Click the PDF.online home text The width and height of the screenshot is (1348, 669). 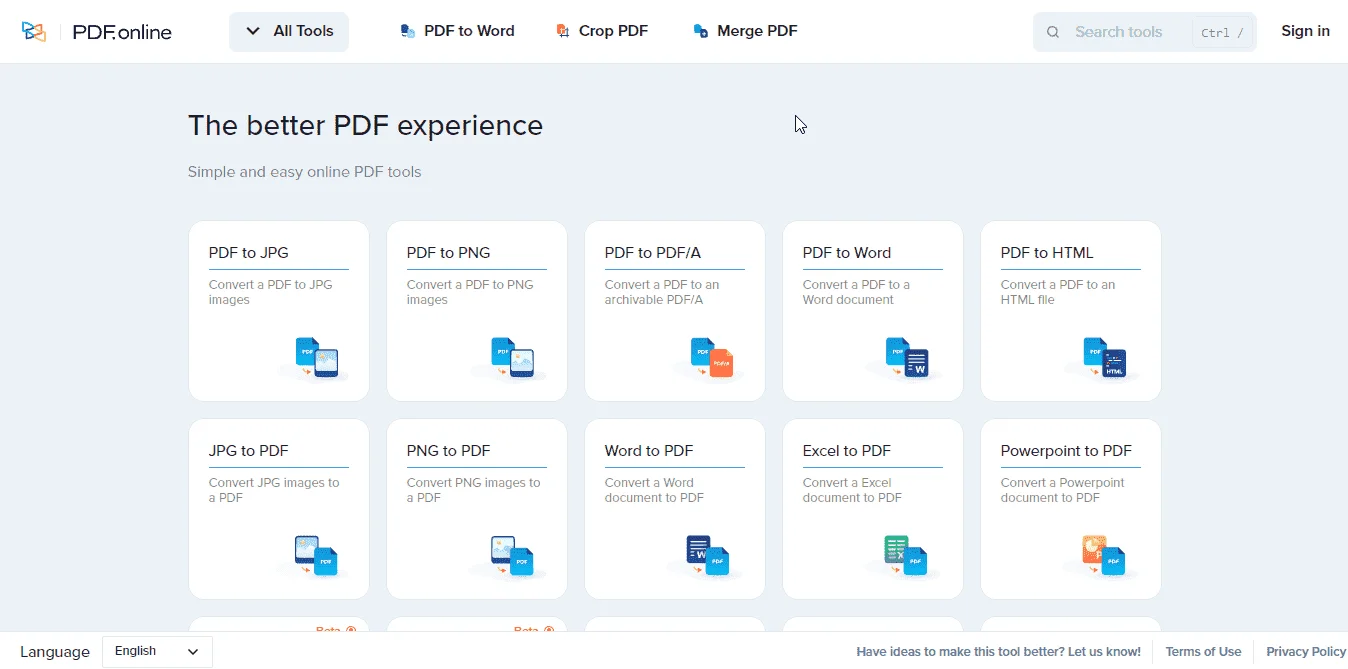pos(122,32)
